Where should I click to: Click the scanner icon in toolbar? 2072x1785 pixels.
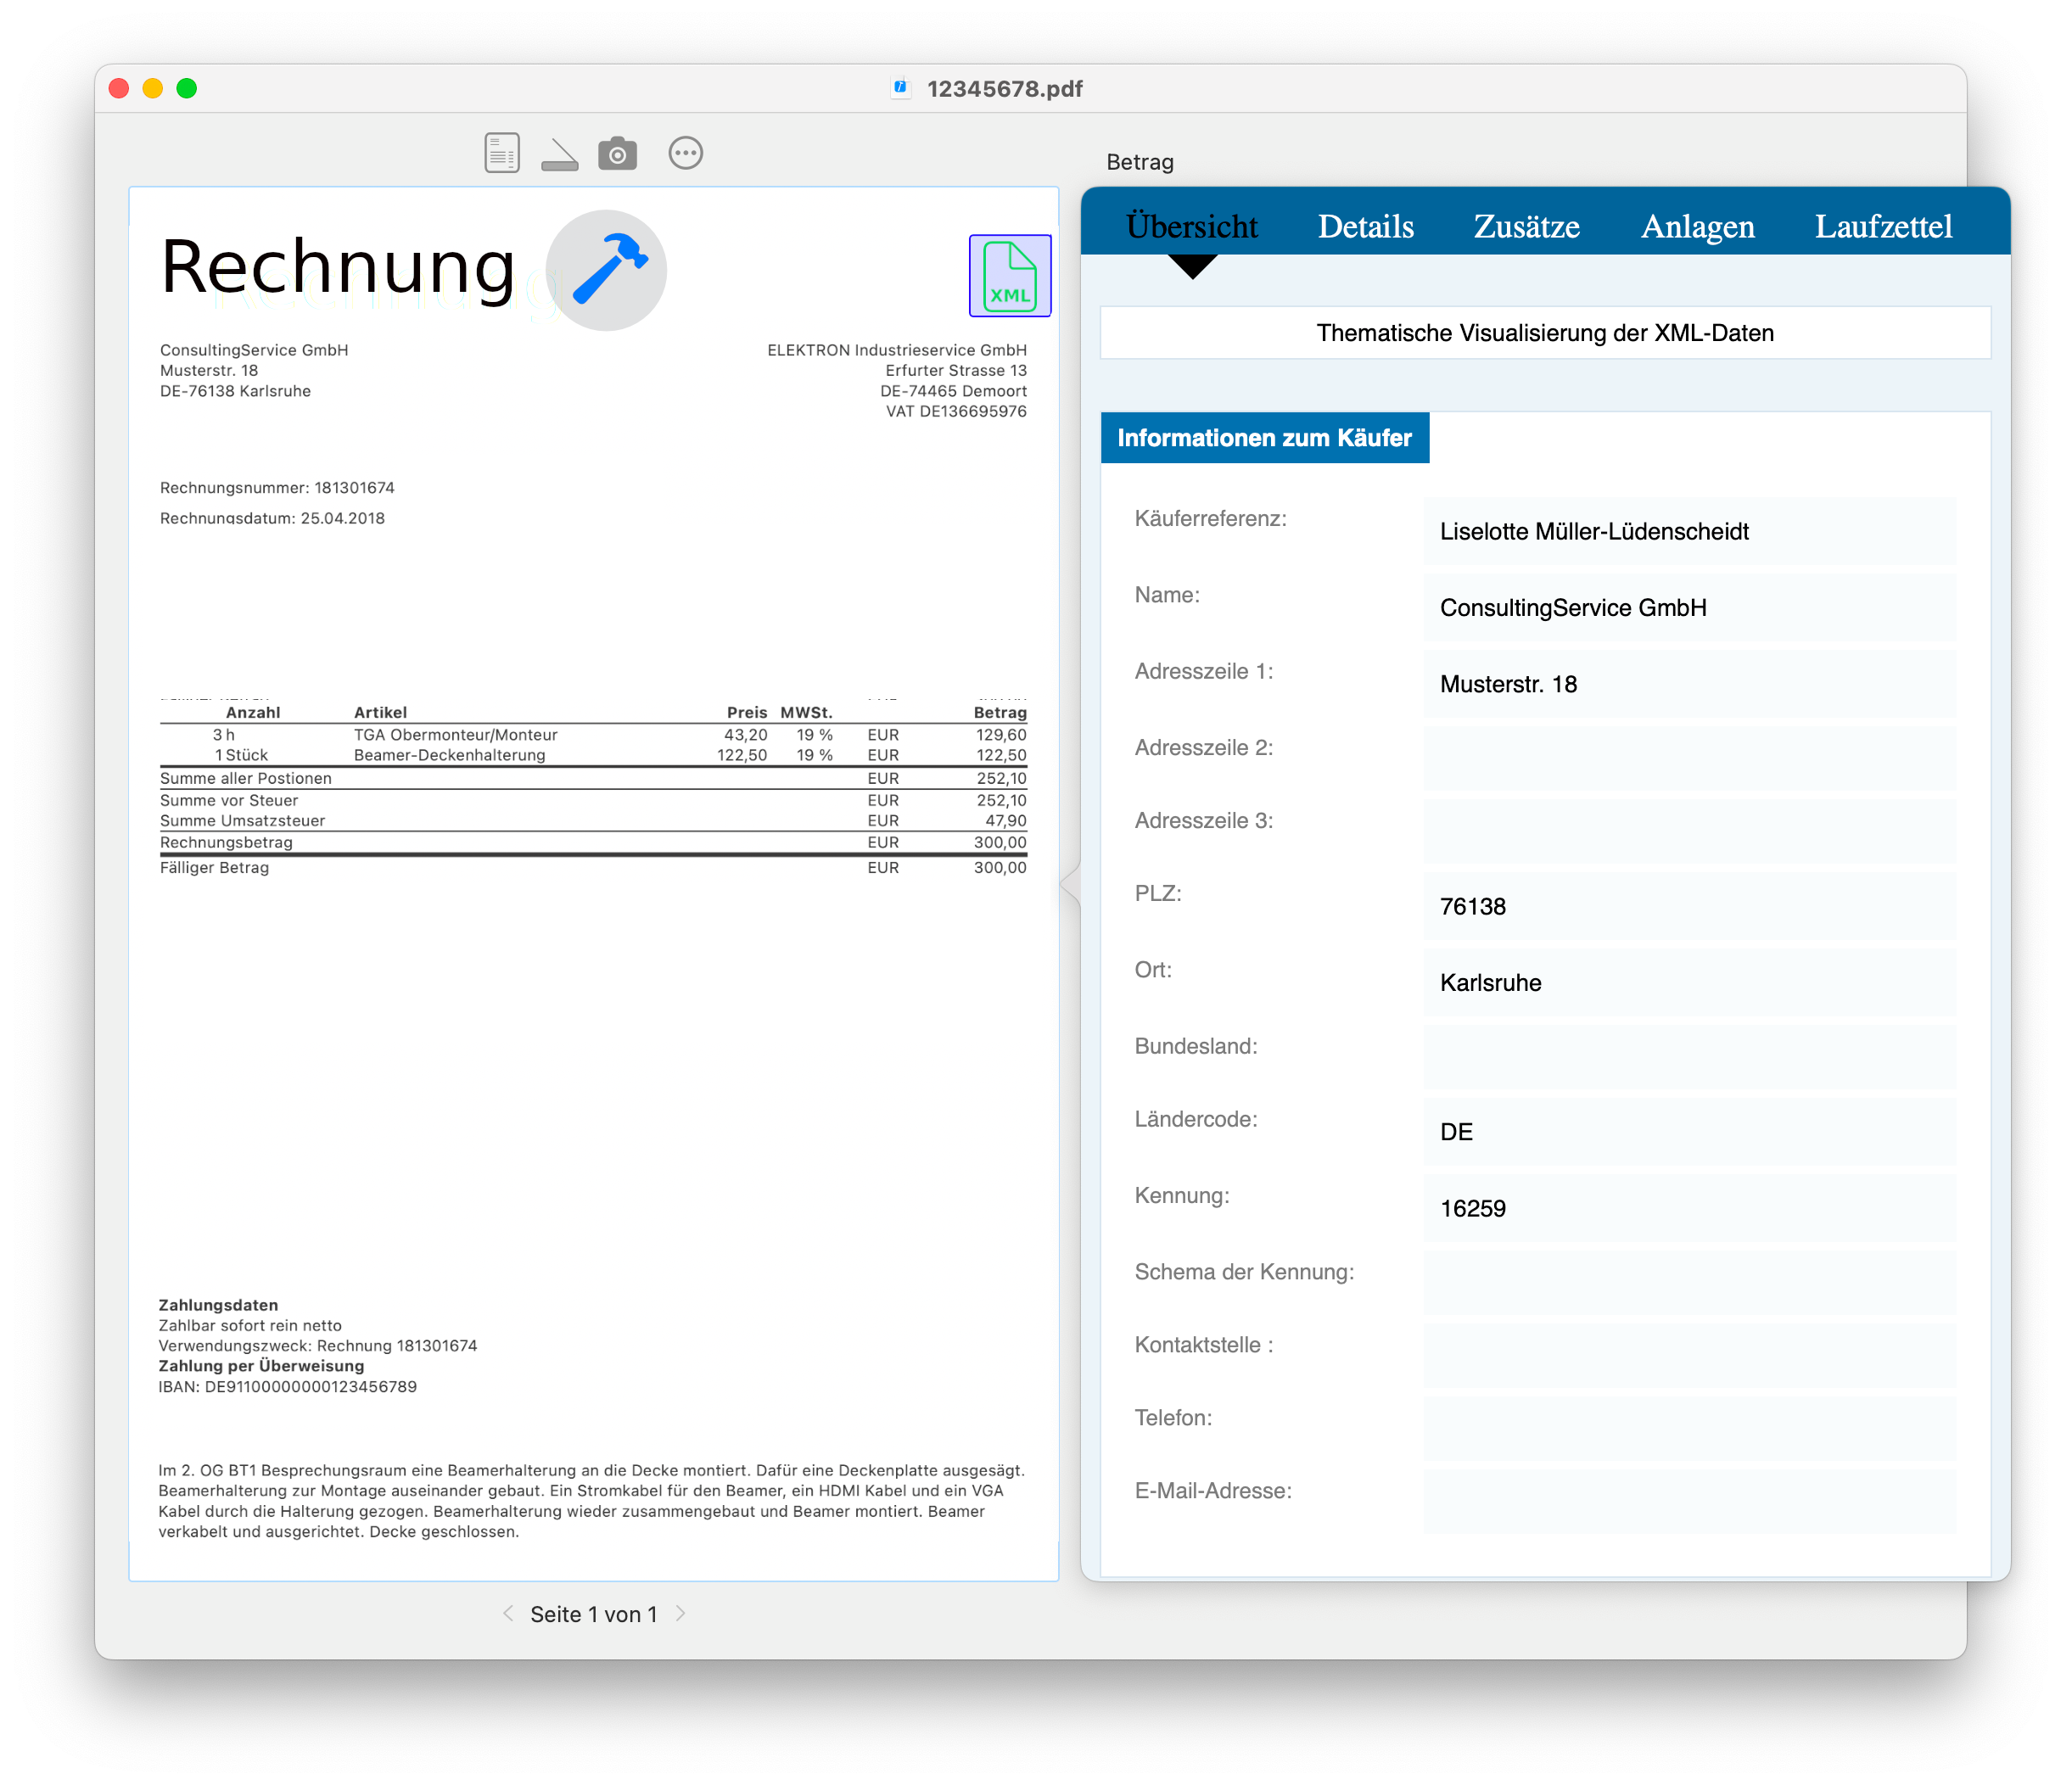(559, 155)
